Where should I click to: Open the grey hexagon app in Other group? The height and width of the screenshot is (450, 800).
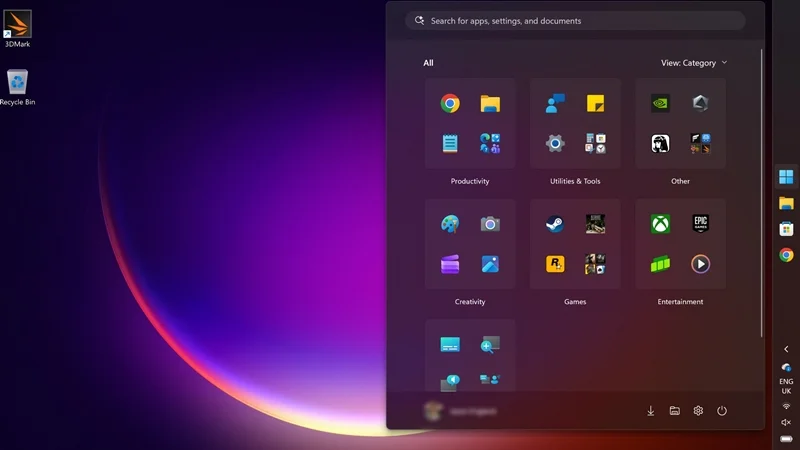(701, 104)
